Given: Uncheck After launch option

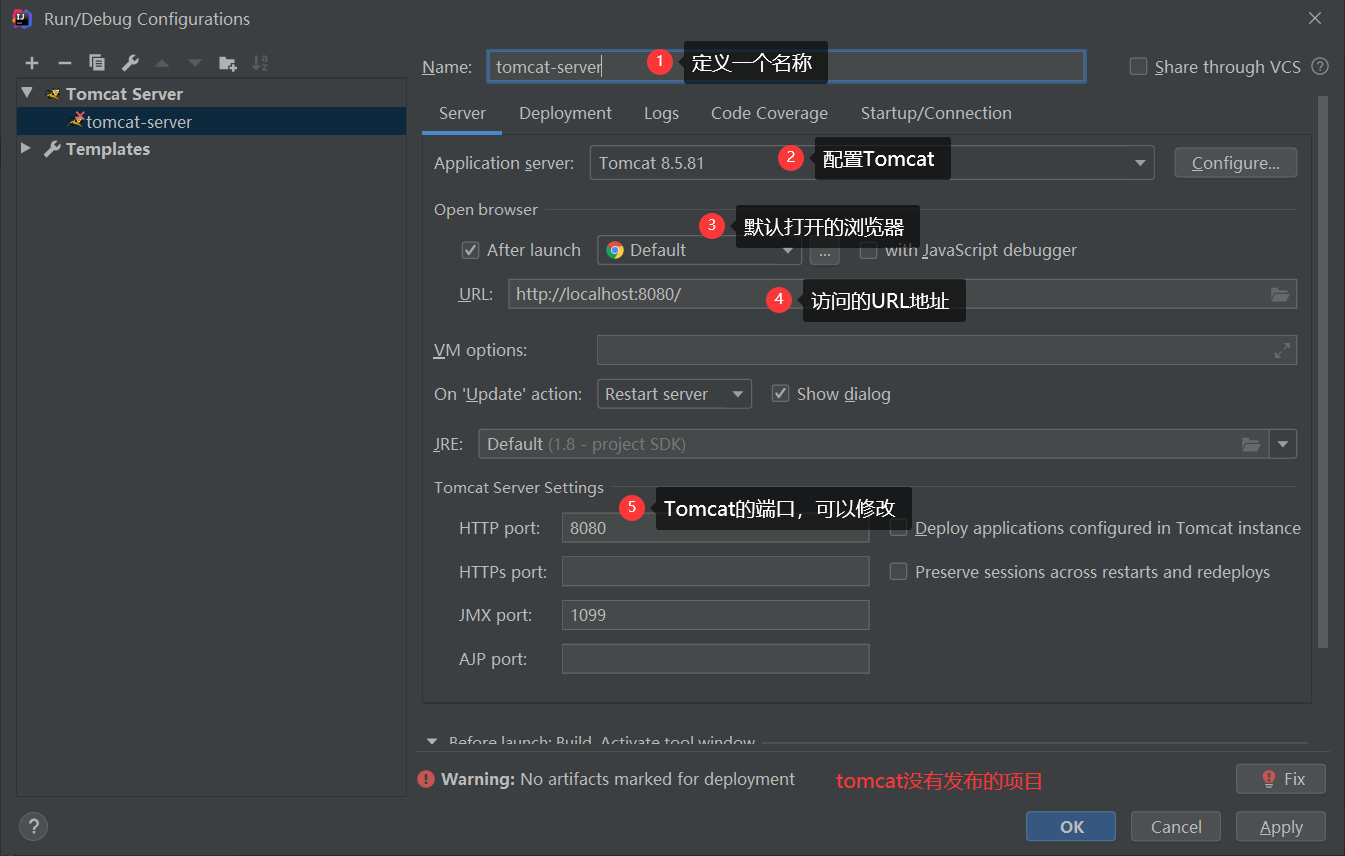Looking at the screenshot, I should [x=470, y=250].
